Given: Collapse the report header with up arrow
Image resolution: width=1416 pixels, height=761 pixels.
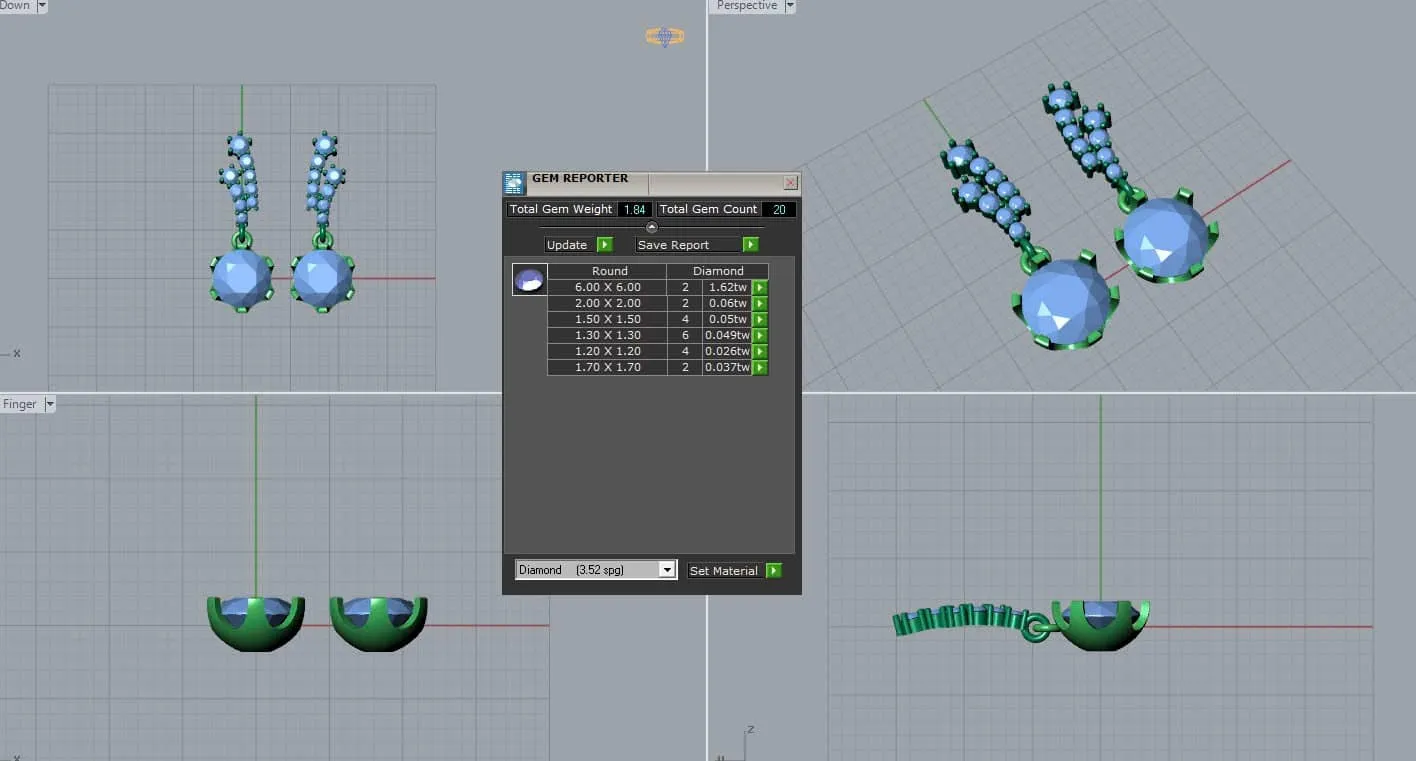Looking at the screenshot, I should [652, 227].
